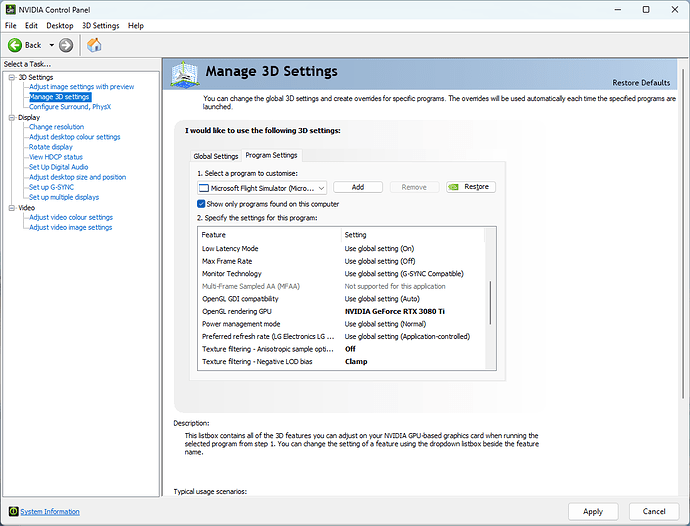Select Set up G-SYNC in the task tree

tap(51, 187)
